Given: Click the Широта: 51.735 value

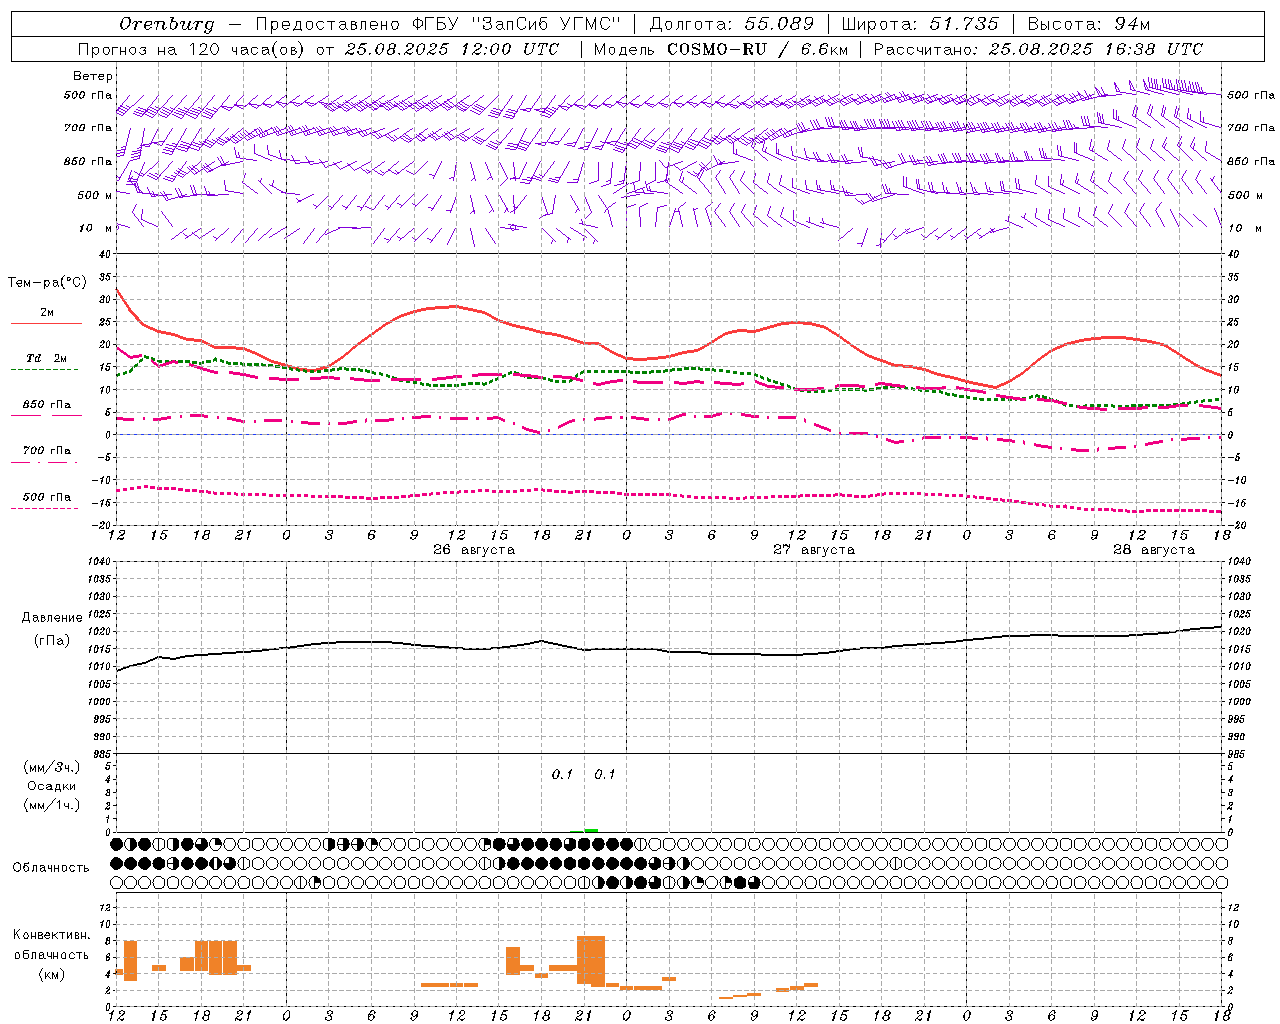Looking at the screenshot, I should click(920, 24).
